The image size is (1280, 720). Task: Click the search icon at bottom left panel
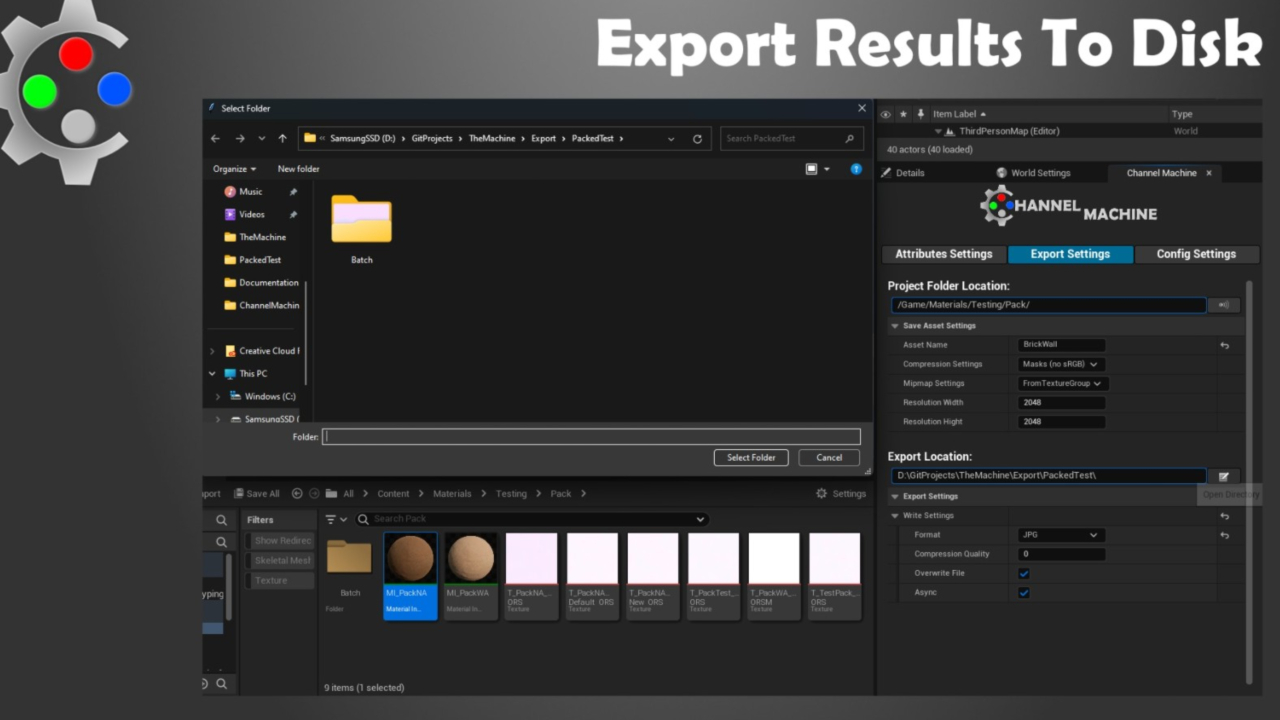[221, 684]
